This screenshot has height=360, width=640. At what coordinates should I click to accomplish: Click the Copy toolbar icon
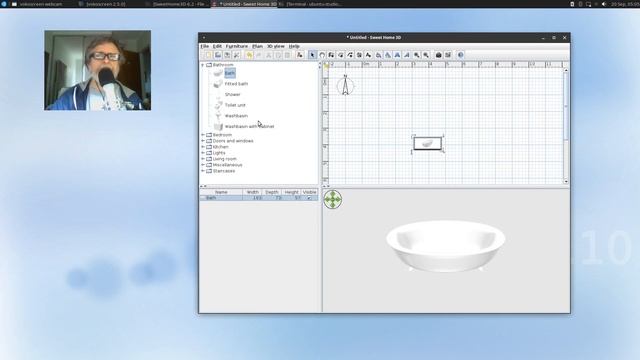pos(278,55)
